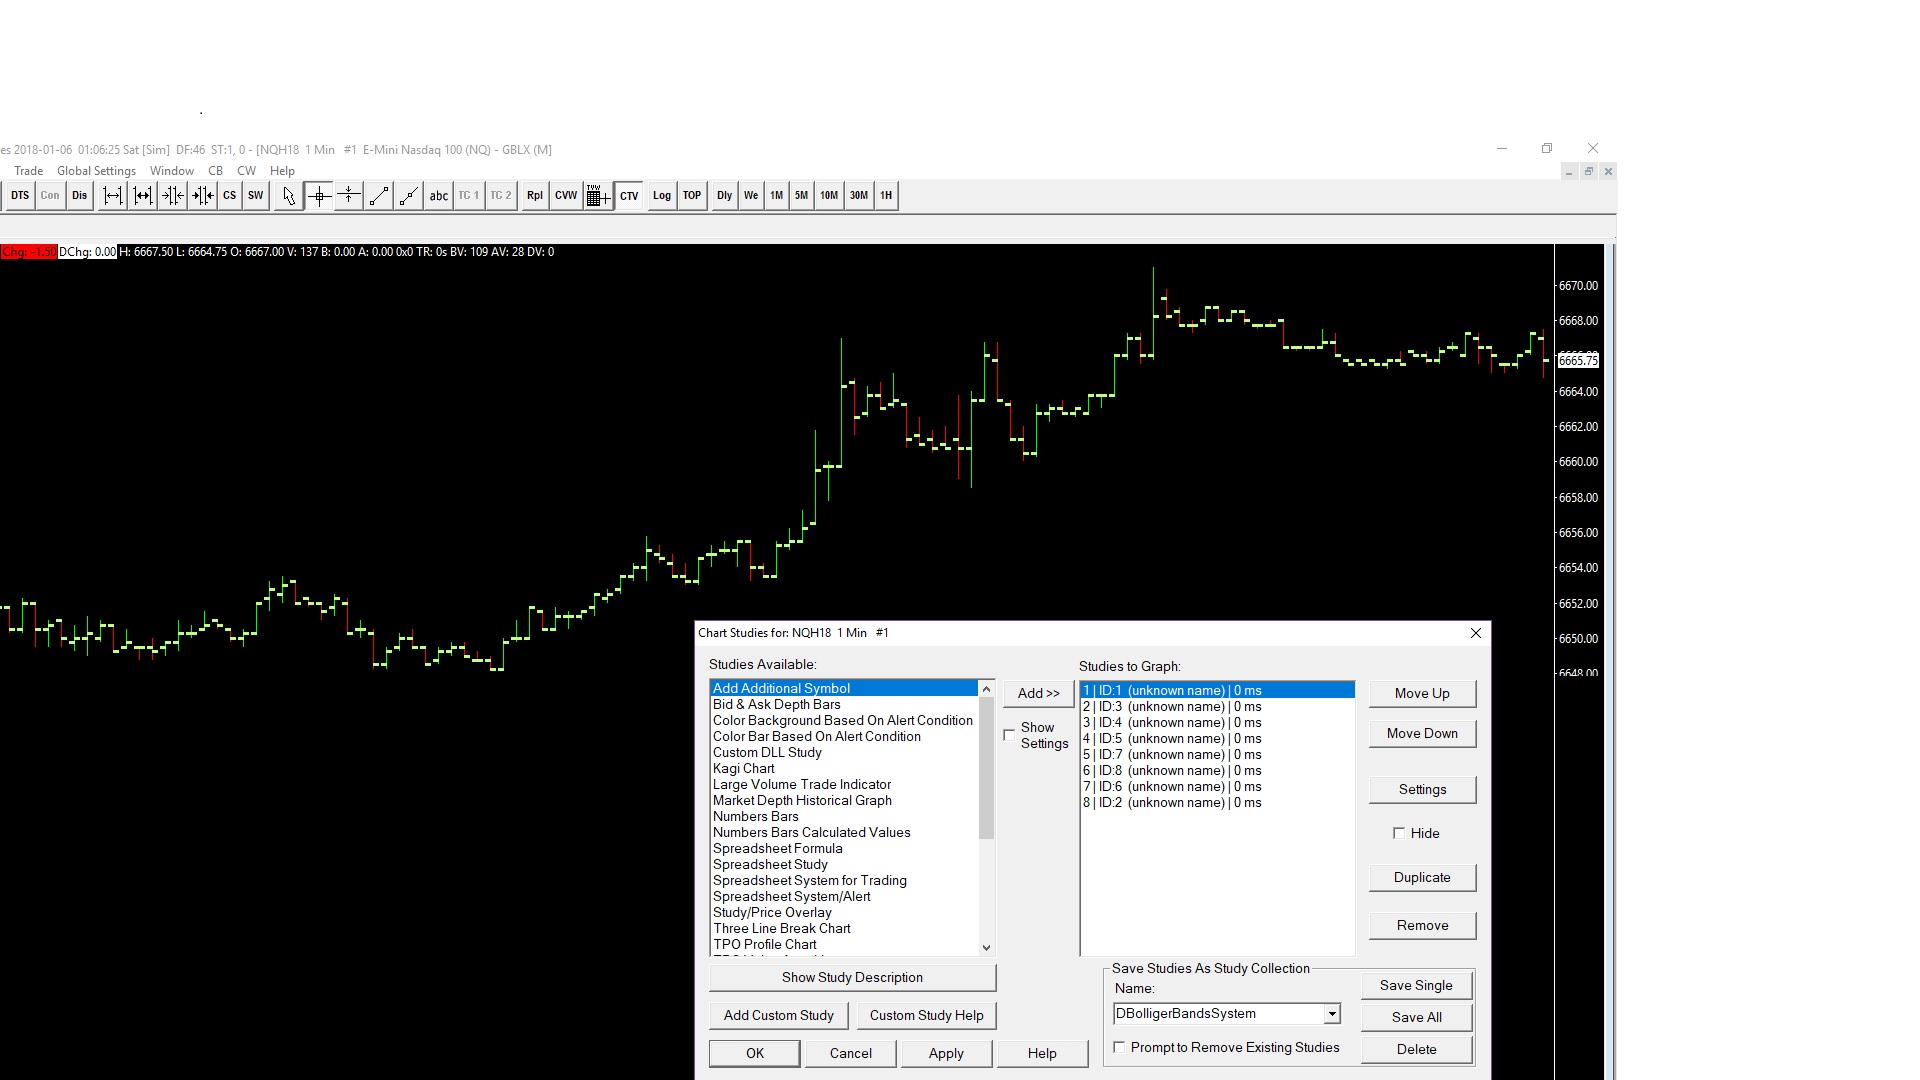Viewport: 1920px width, 1080px height.
Task: Click the Add >> button
Action: [1038, 693]
